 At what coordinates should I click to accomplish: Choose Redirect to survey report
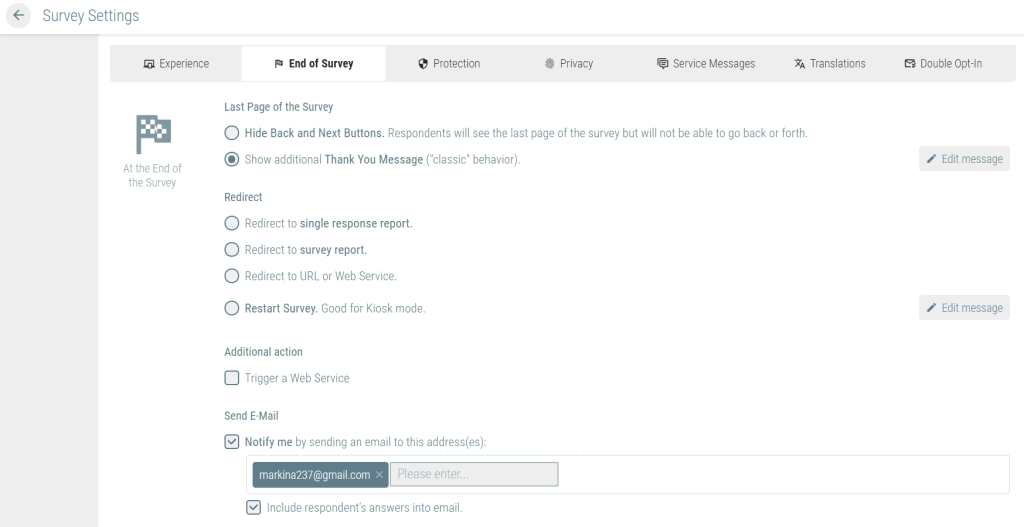coord(232,249)
